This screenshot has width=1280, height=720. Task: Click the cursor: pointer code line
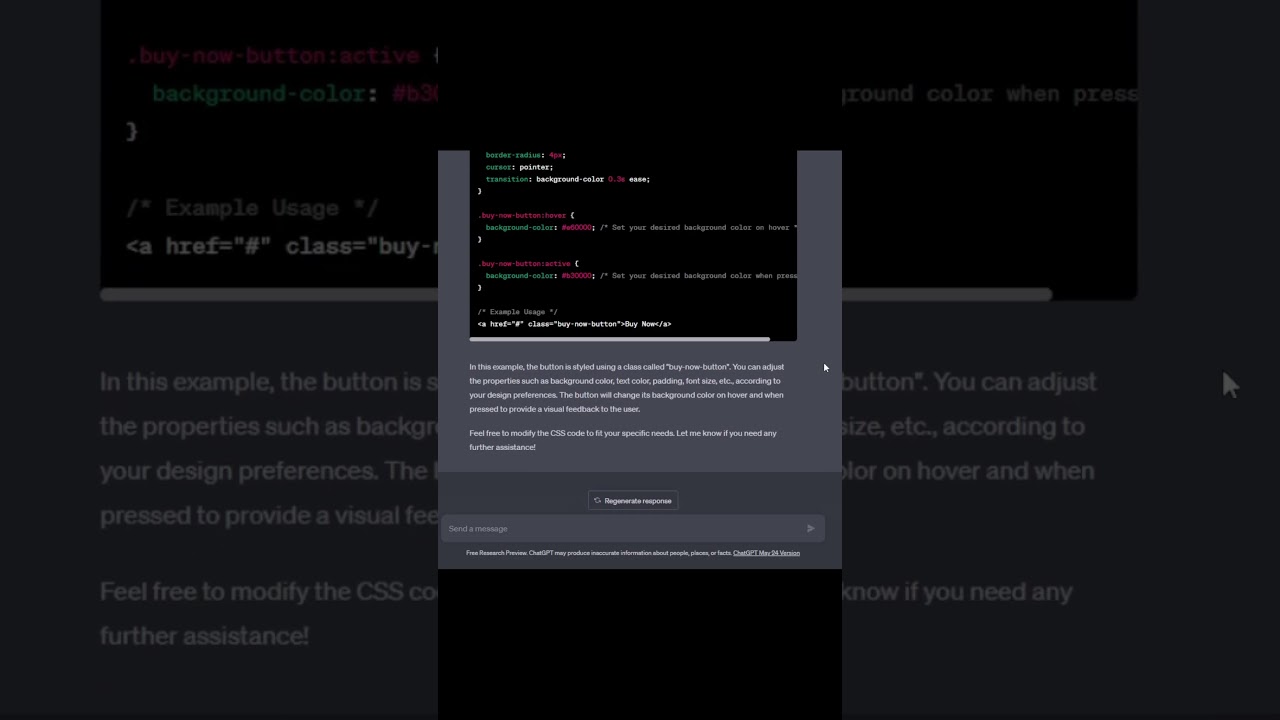click(x=519, y=167)
